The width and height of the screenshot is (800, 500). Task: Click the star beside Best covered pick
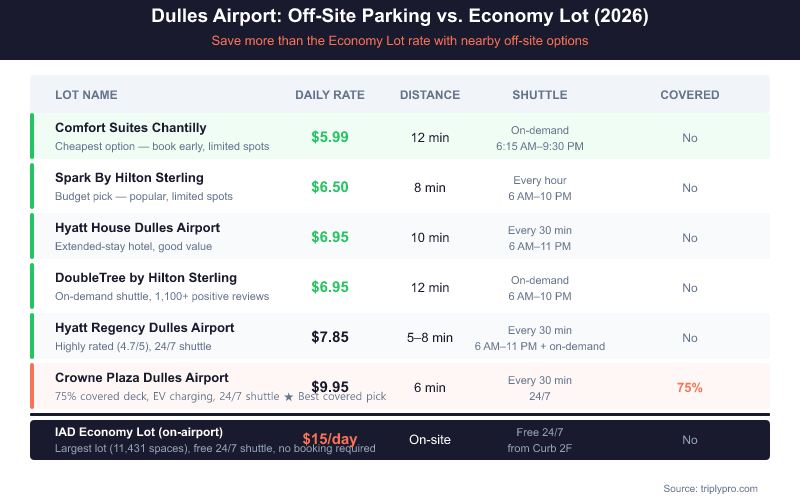289,397
